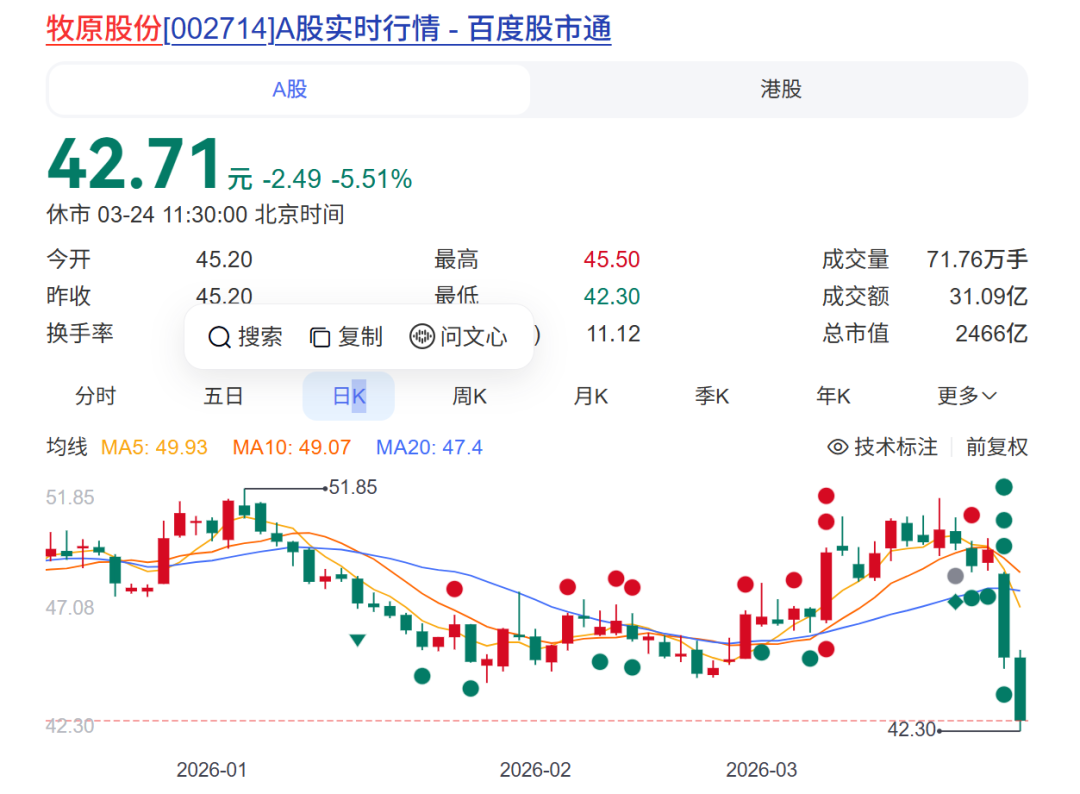Click the gray dot marker on the chart
Screen dimensions: 1080x794
click(x=956, y=575)
